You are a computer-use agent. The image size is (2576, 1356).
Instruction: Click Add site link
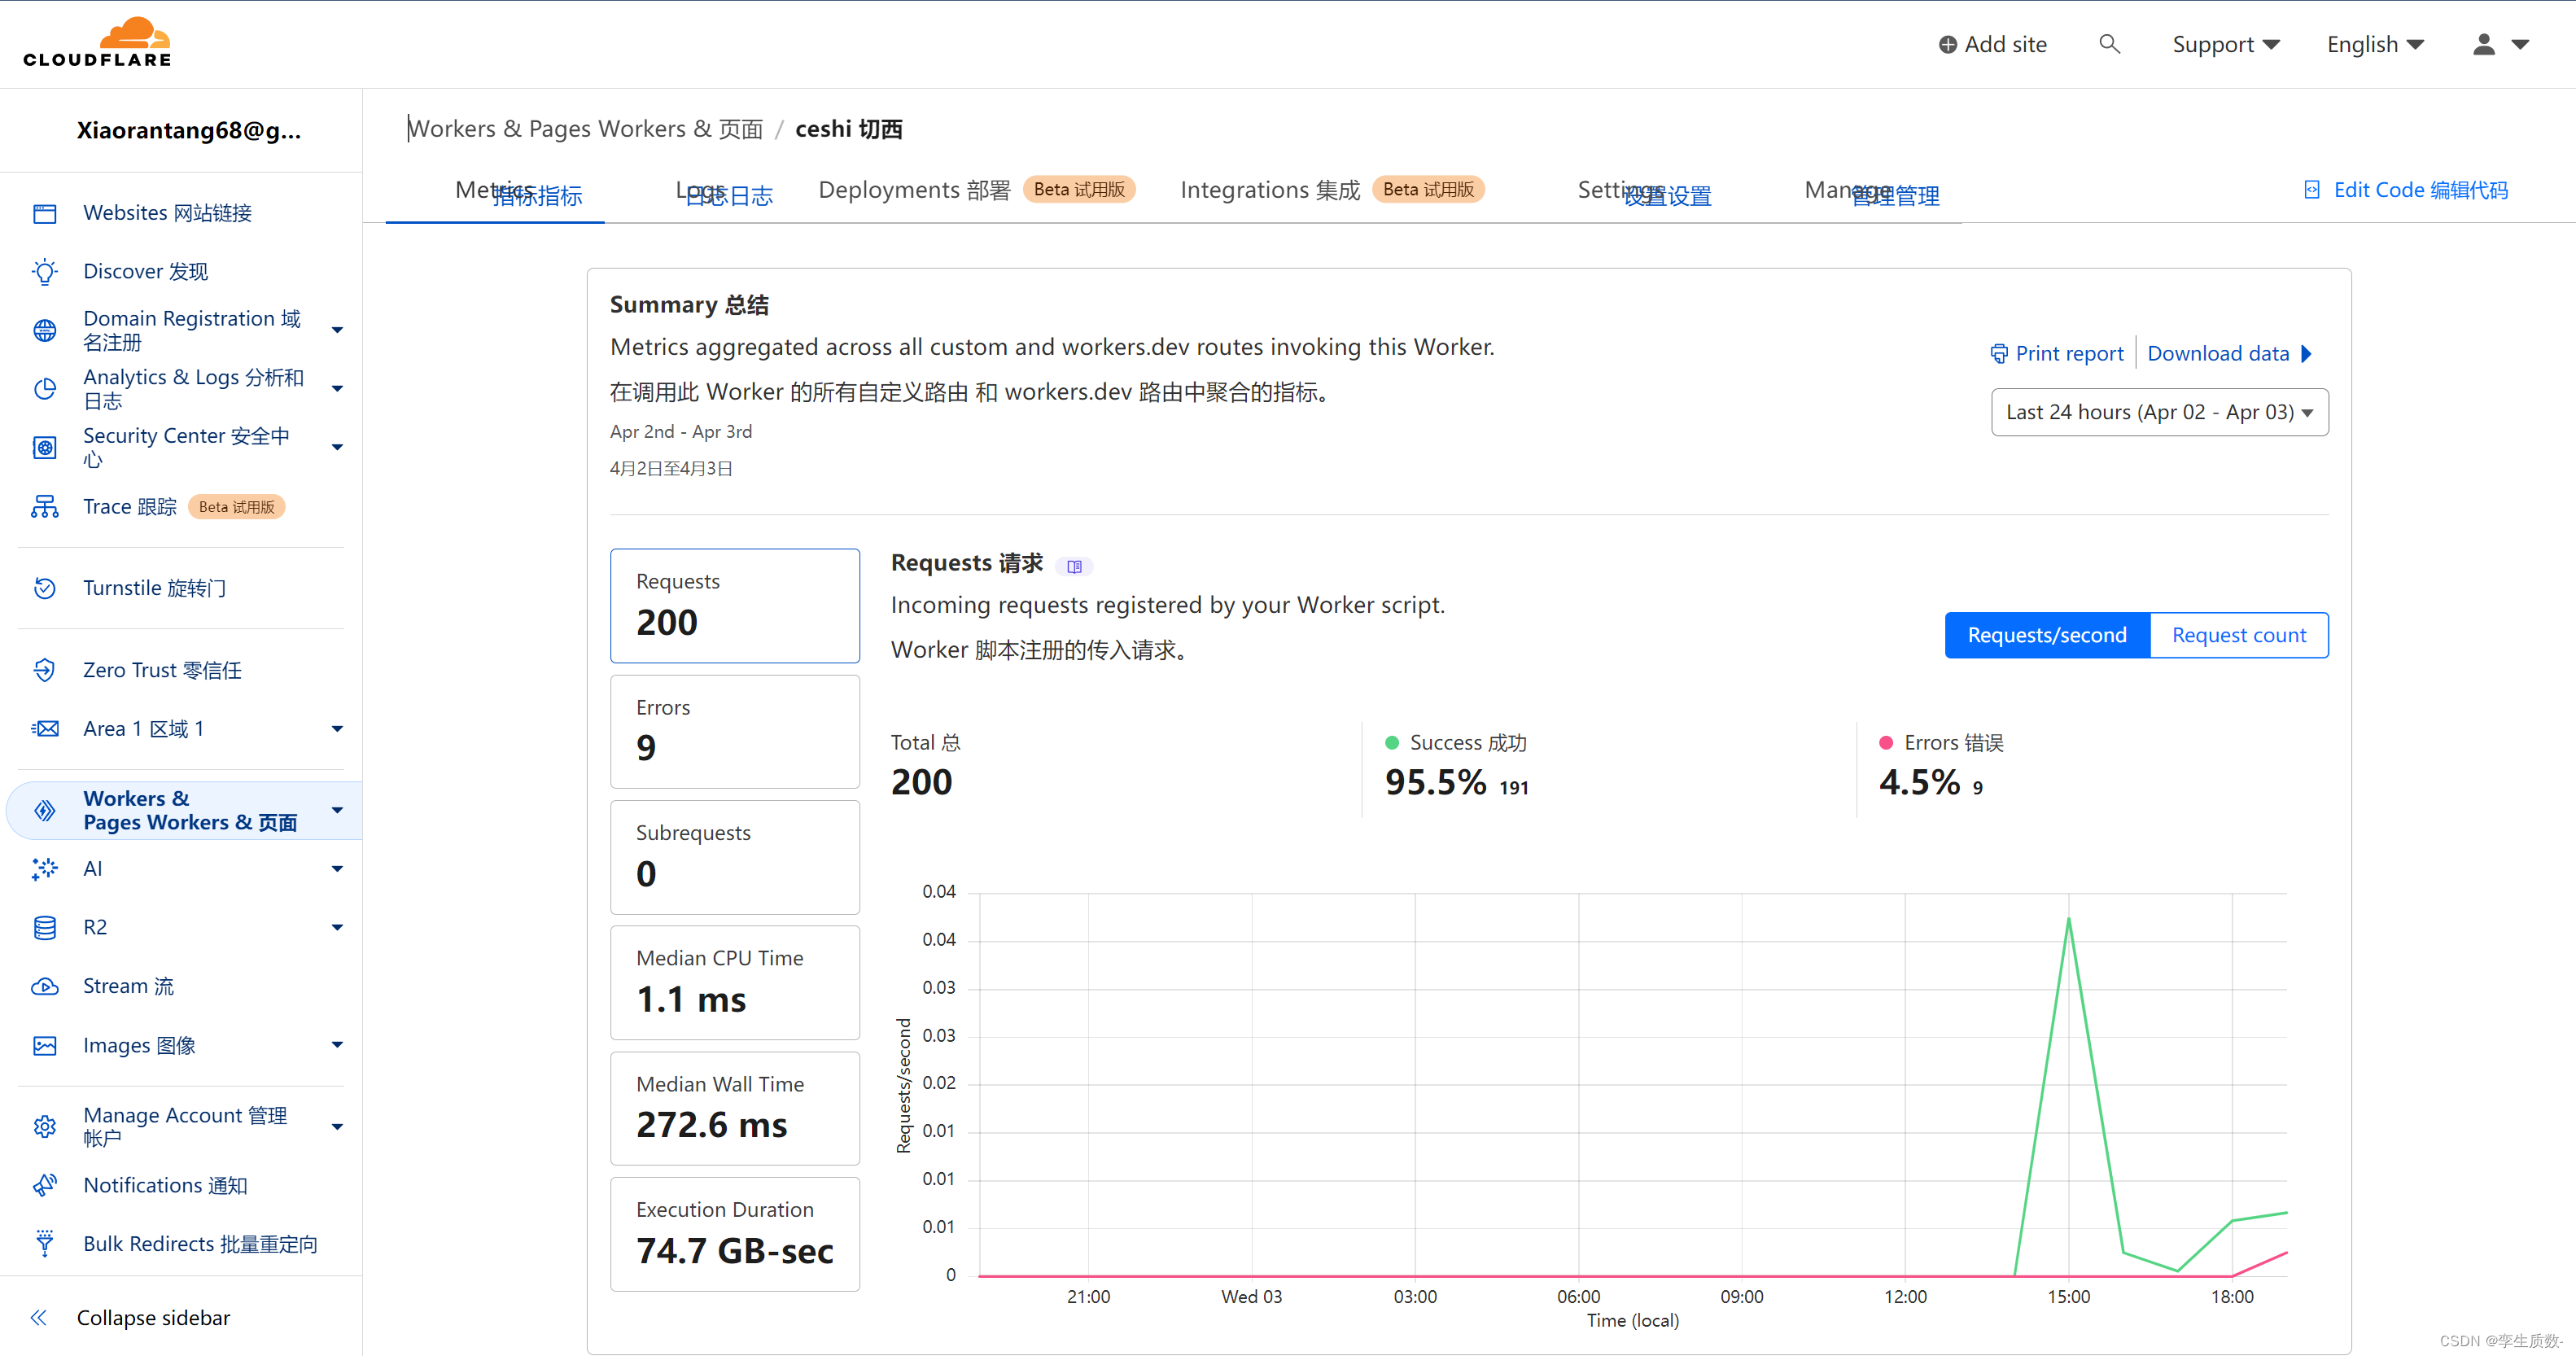pyautogui.click(x=1992, y=45)
